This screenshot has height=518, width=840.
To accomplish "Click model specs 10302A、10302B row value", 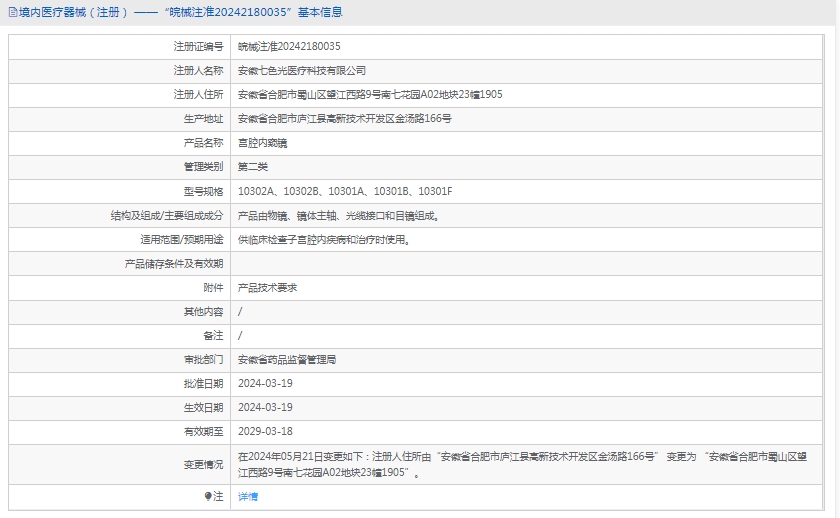I will point(345,191).
